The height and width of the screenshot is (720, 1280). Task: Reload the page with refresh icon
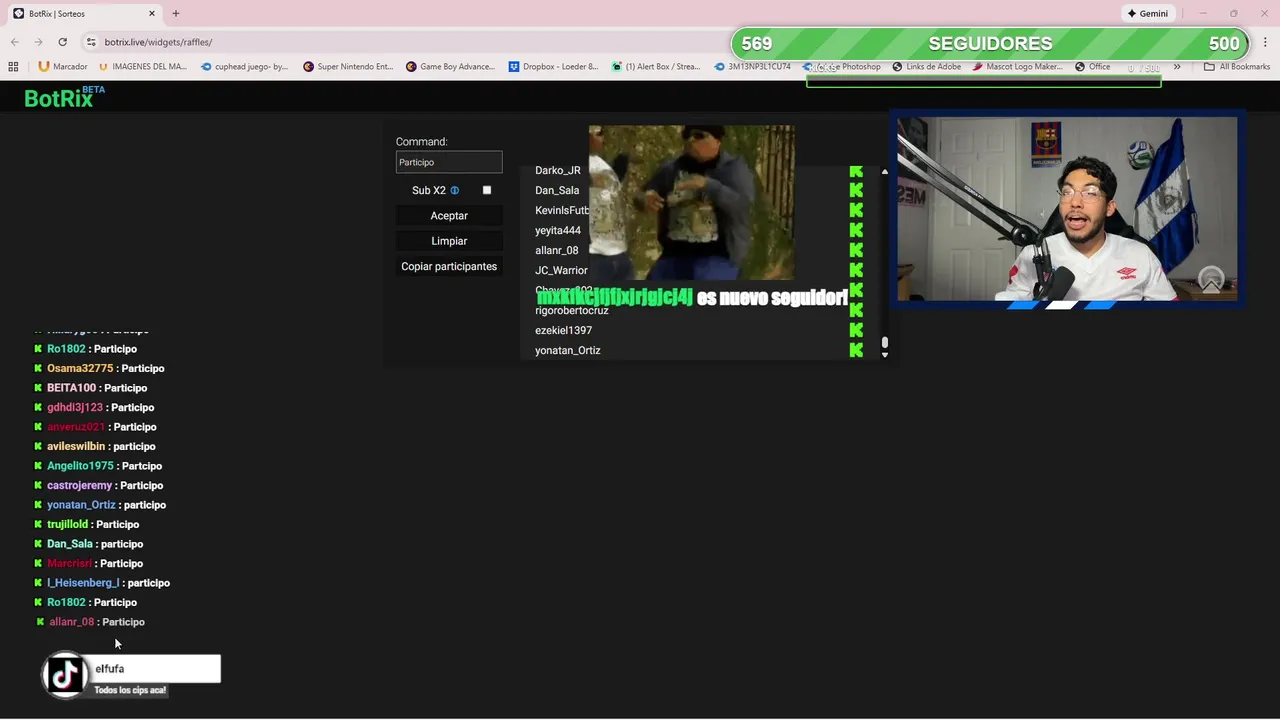62,42
